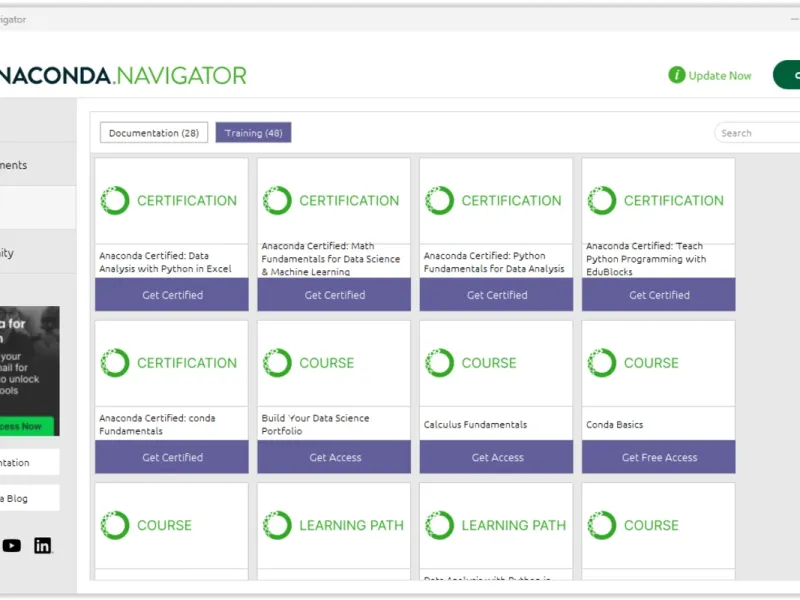Image resolution: width=800 pixels, height=600 pixels.
Task: Get Certified for Python Fundamentals for Data Analysis
Action: click(496, 295)
